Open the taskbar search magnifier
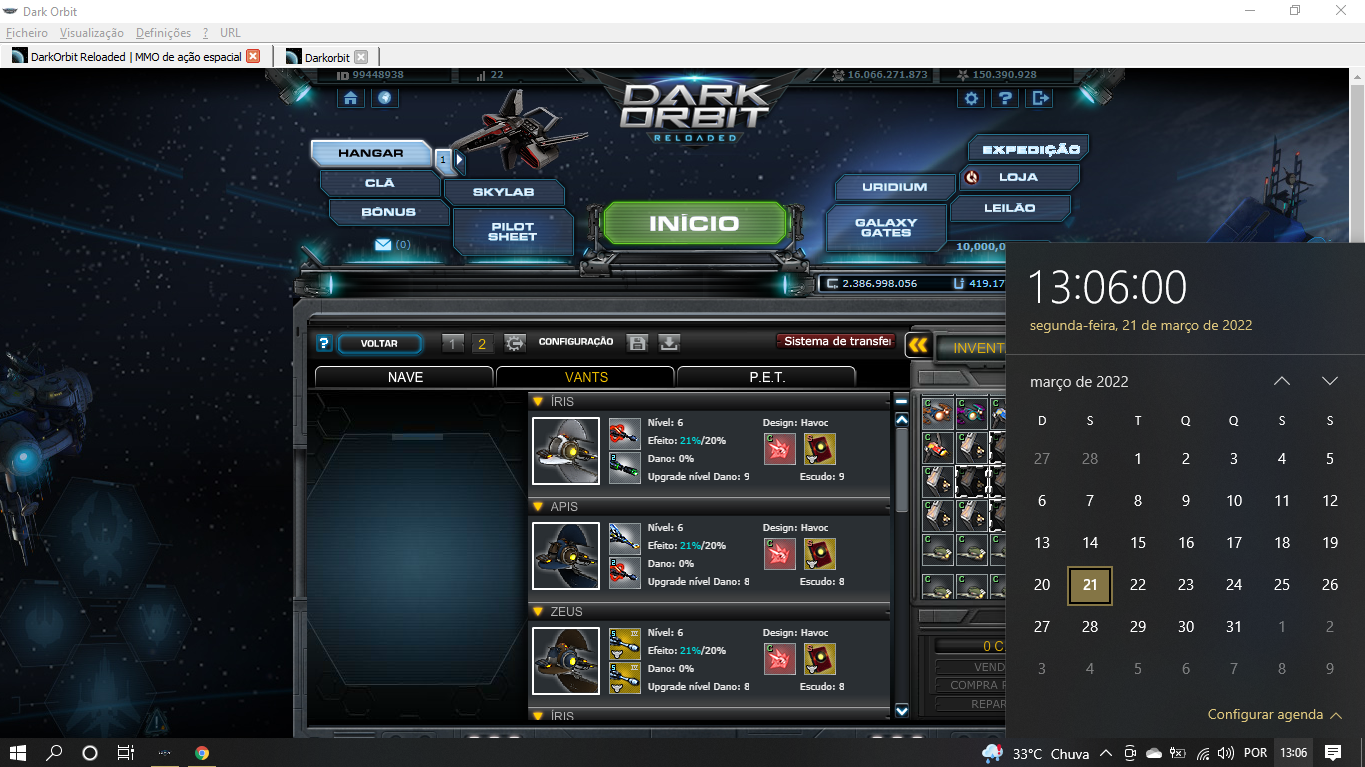 click(x=54, y=753)
